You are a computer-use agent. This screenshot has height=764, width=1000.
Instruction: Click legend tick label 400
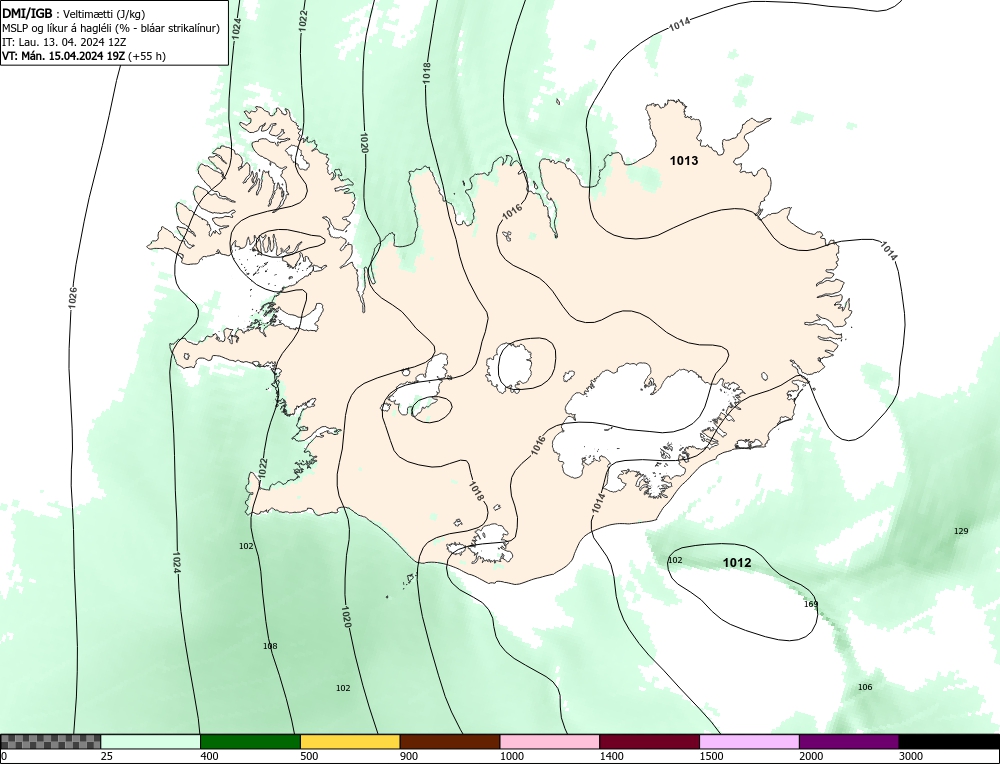click(x=209, y=756)
